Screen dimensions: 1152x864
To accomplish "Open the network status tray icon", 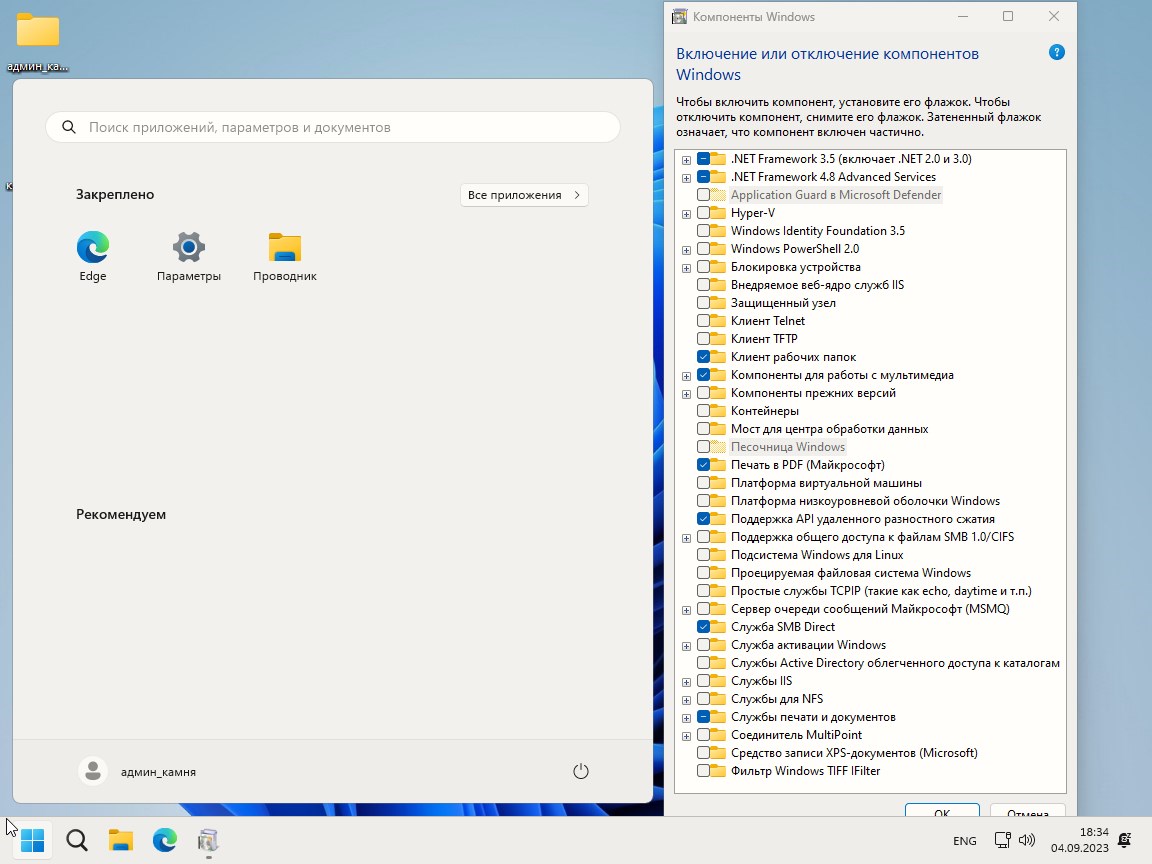I will pyautogui.click(x=1002, y=840).
